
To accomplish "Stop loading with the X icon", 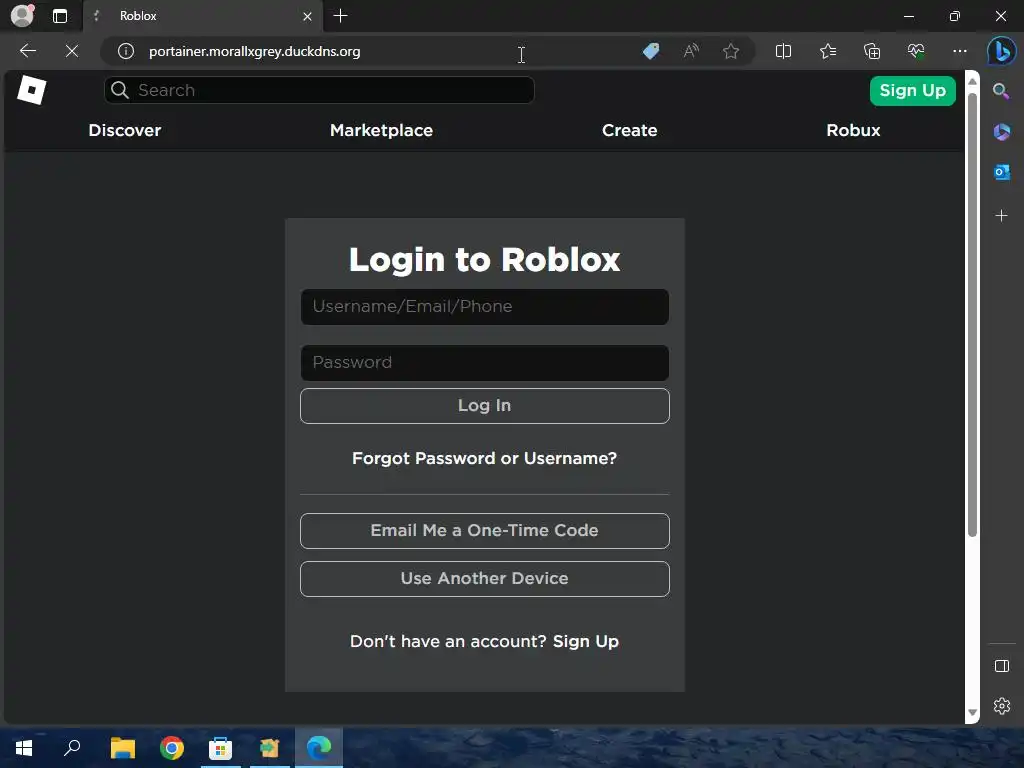I will click(72, 51).
